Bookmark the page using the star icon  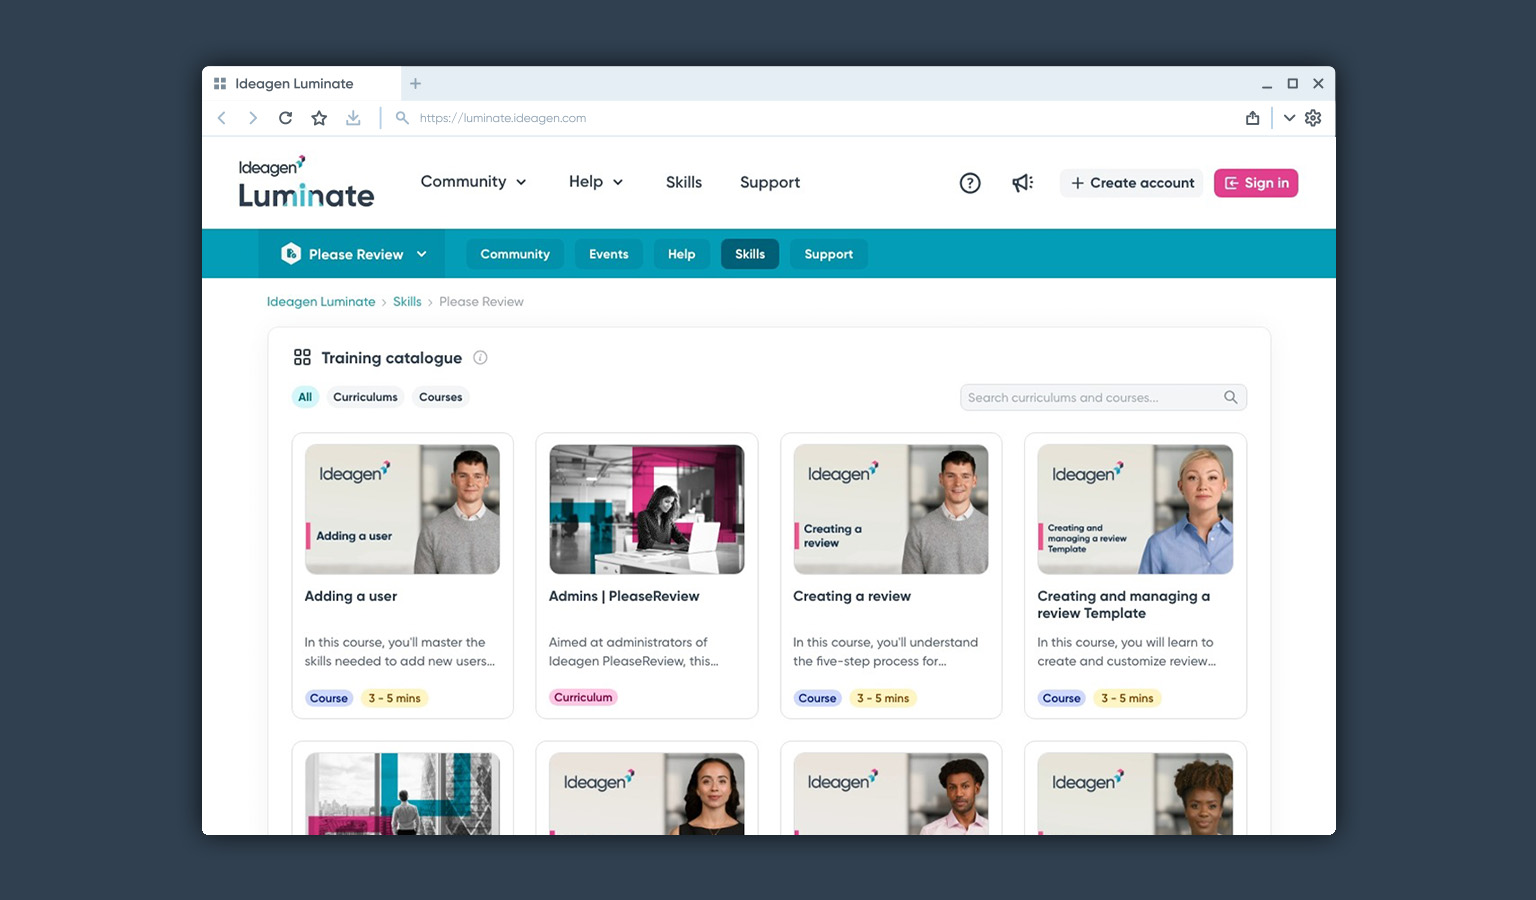[x=319, y=118]
